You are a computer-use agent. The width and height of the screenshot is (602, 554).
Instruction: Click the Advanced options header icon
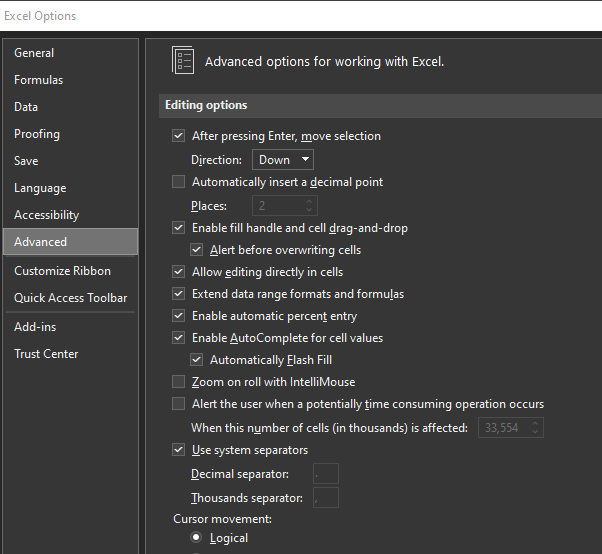[x=183, y=61]
